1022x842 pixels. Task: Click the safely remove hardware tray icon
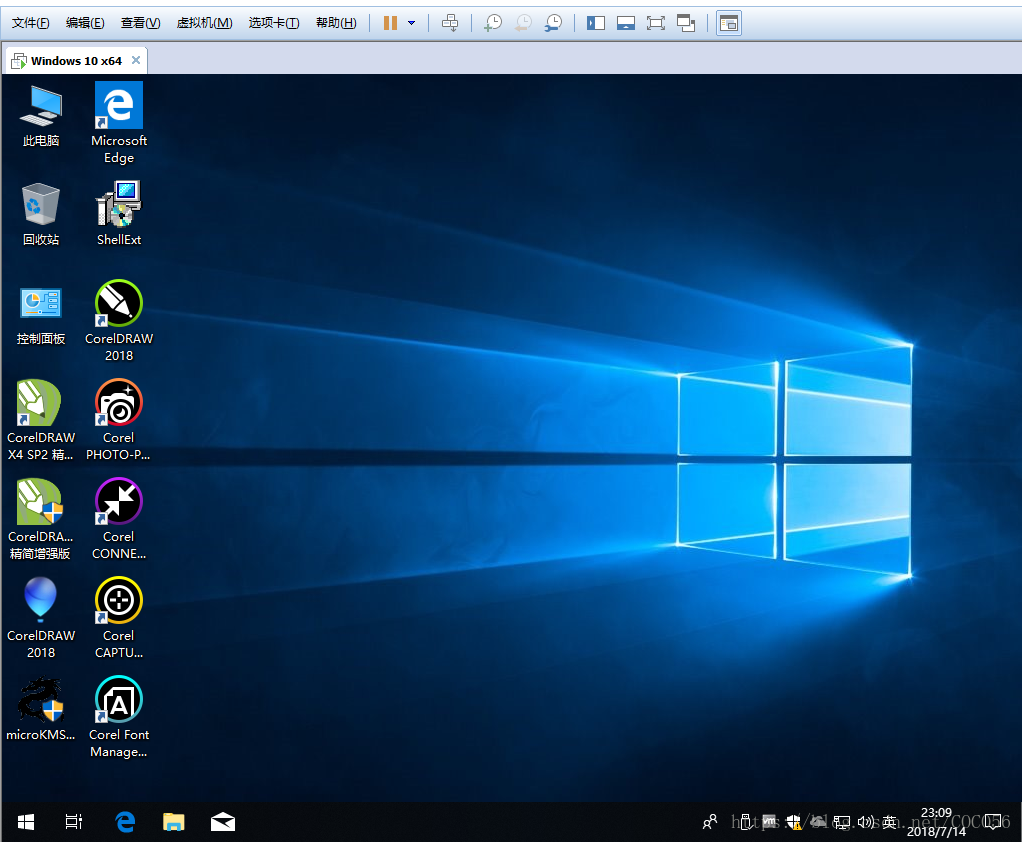(746, 822)
